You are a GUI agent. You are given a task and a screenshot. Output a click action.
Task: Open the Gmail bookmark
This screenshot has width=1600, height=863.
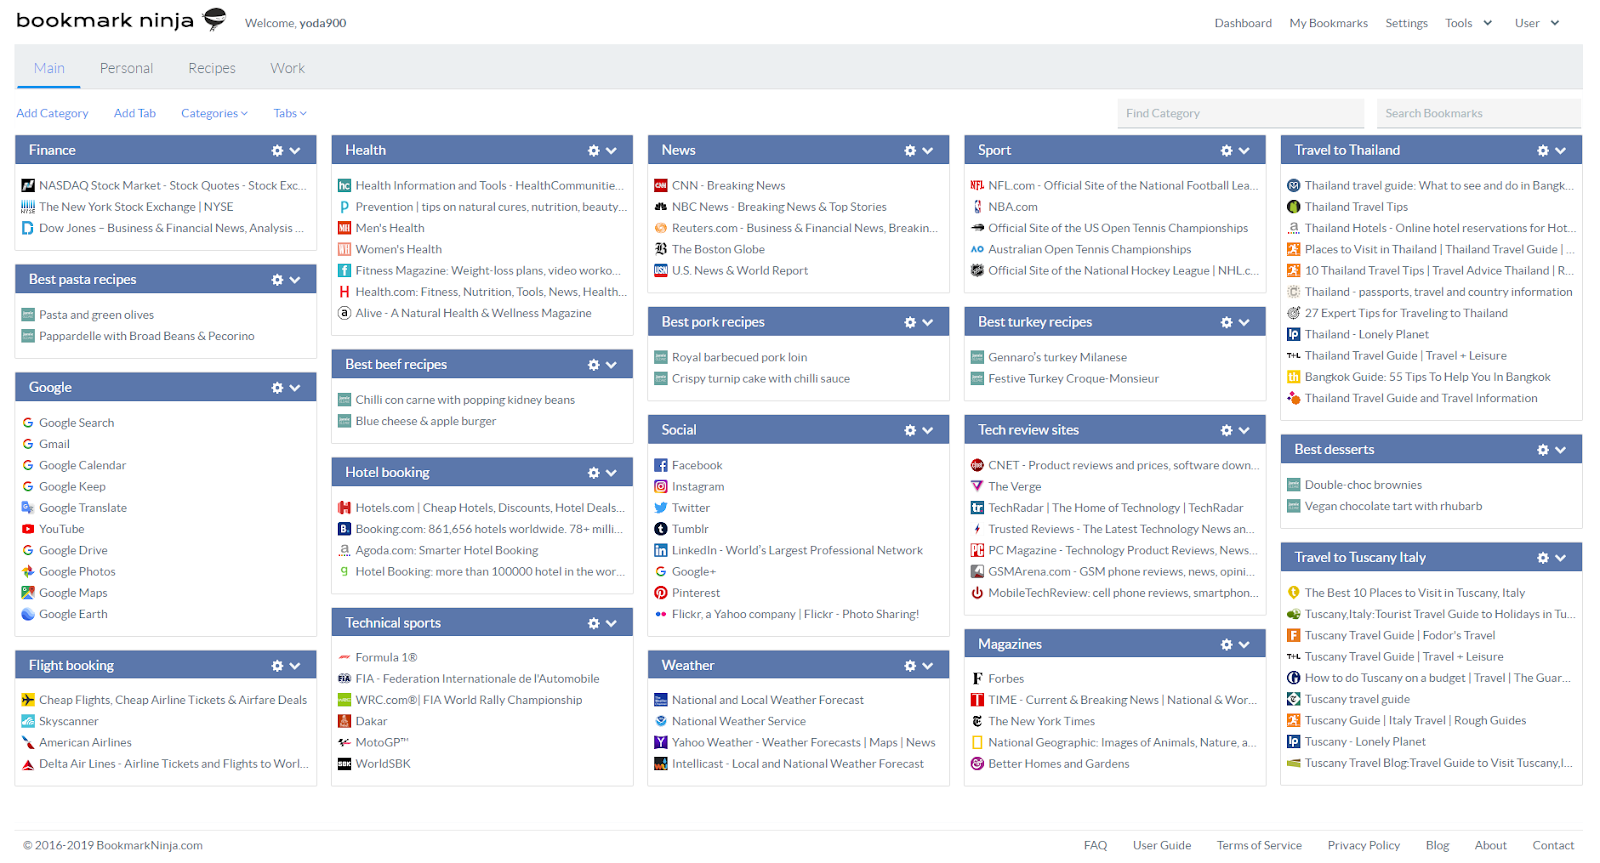pyautogui.click(x=54, y=444)
